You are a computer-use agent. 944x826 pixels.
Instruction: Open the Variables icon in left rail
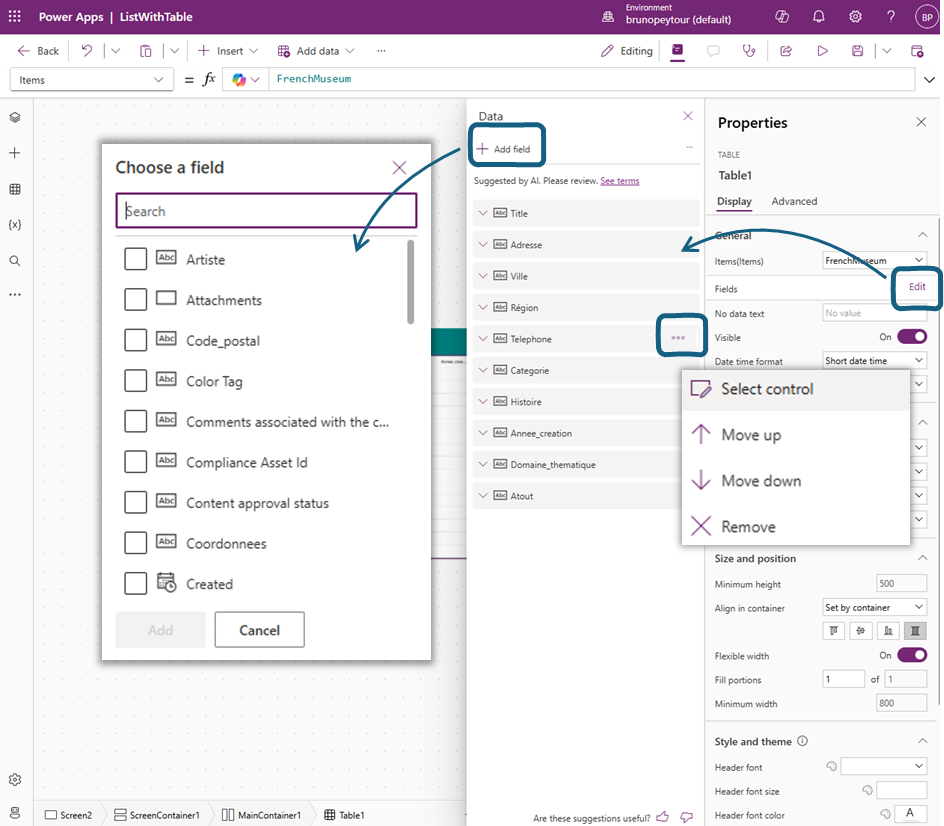coord(15,225)
